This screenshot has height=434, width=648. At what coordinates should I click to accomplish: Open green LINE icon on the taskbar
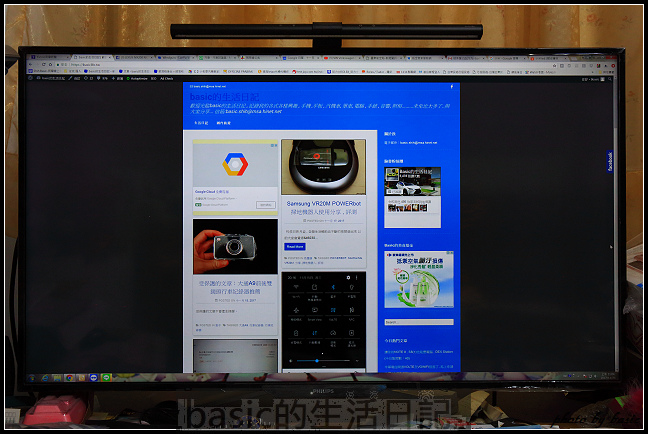tap(106, 378)
